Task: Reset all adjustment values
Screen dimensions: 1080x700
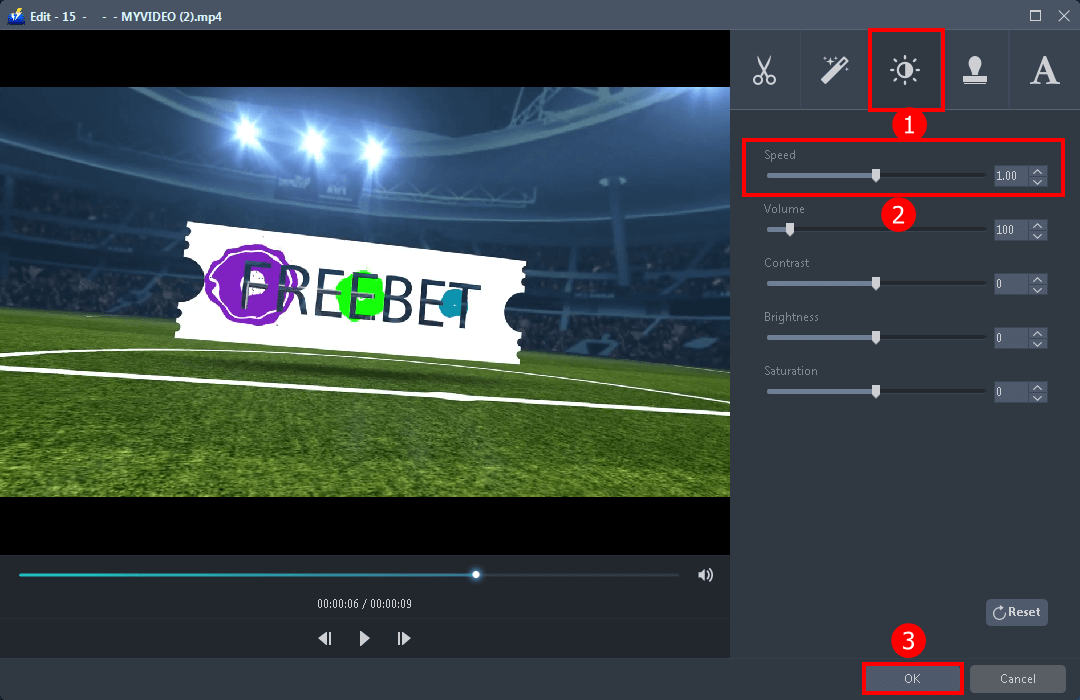Action: tap(1016, 611)
